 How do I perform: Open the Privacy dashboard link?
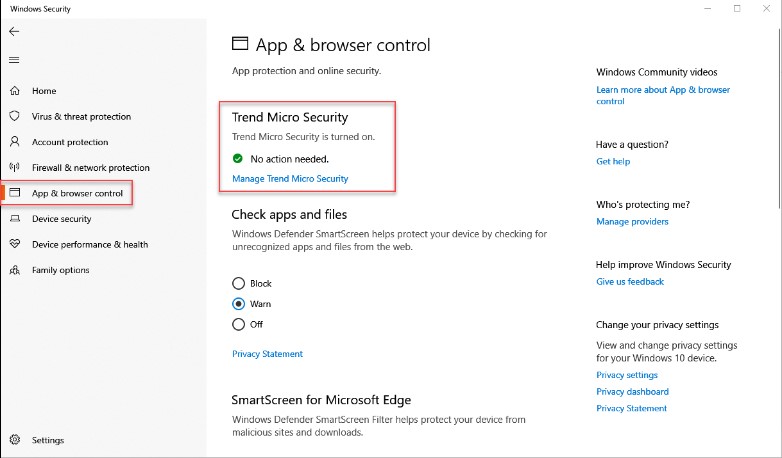632,392
